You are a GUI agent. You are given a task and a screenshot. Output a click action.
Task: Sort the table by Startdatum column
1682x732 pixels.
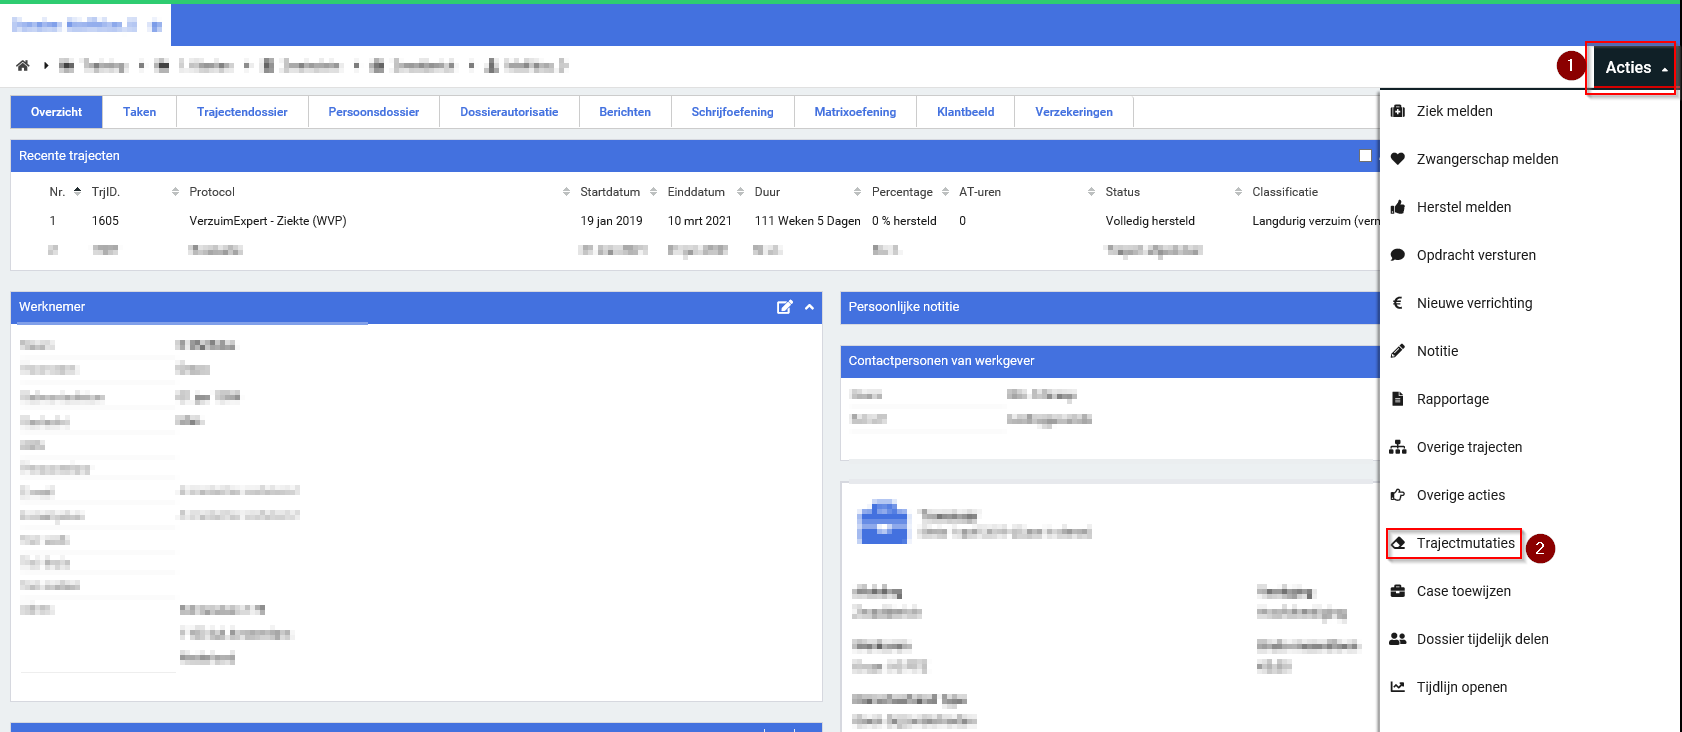pos(610,192)
